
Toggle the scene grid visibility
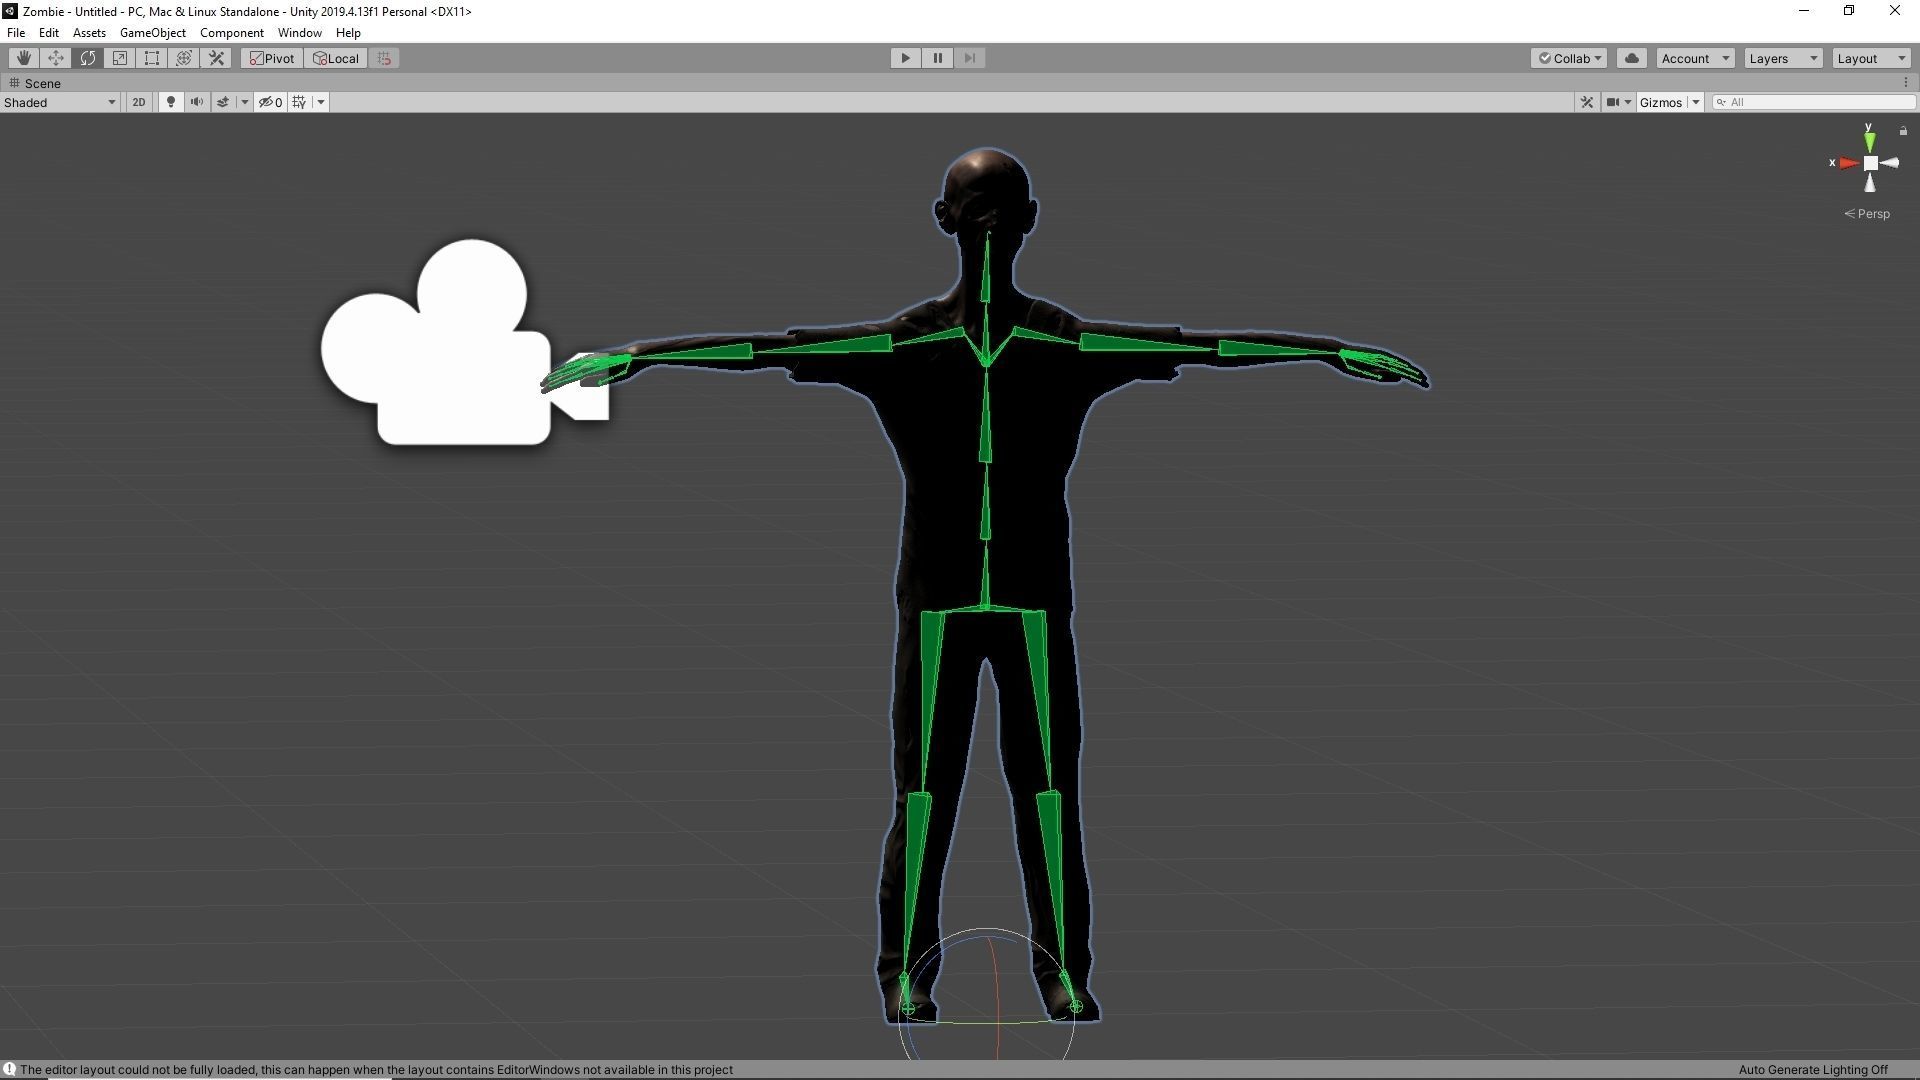299,102
